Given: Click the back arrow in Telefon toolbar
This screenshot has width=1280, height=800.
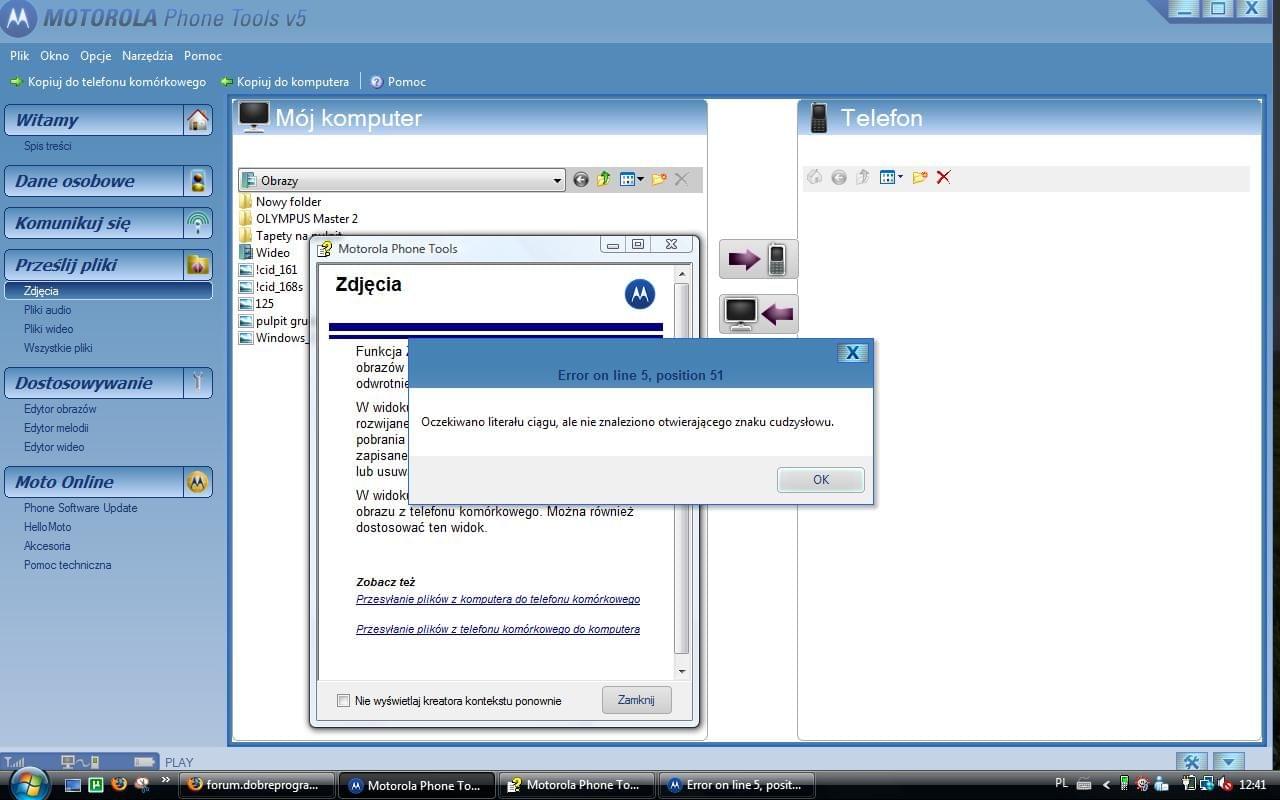Looking at the screenshot, I should pyautogui.click(x=839, y=178).
